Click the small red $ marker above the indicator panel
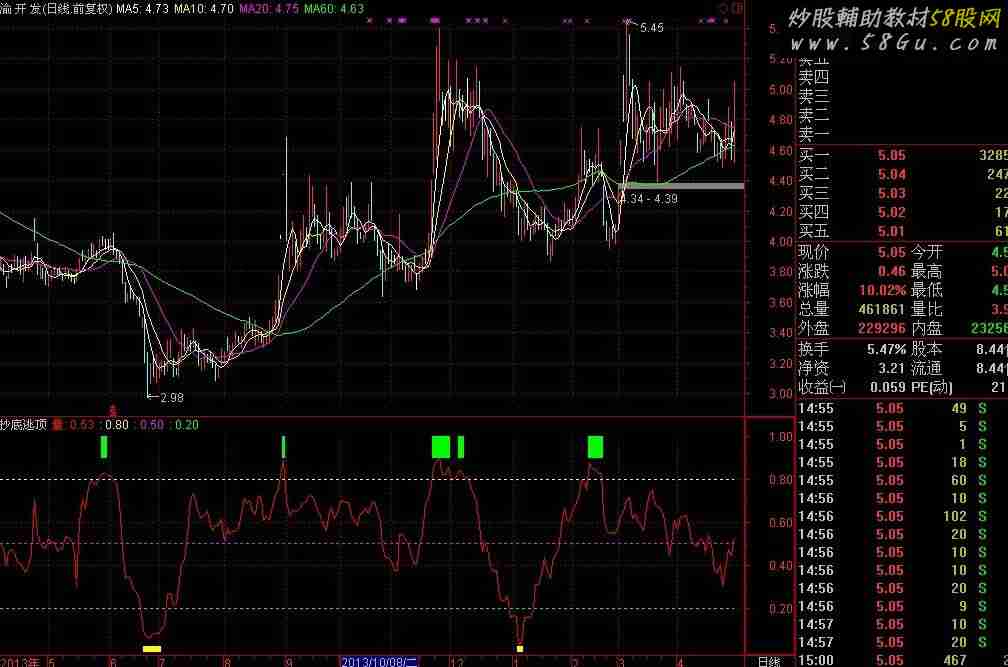1008x667 pixels. tap(113, 410)
